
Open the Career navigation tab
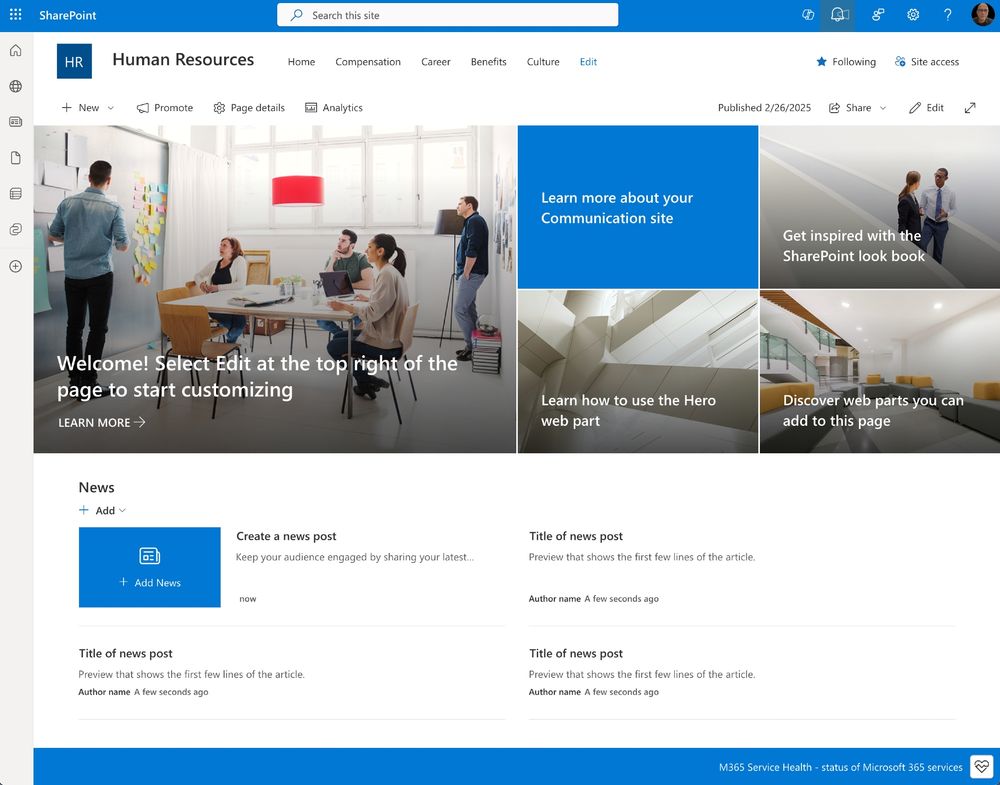coord(436,62)
